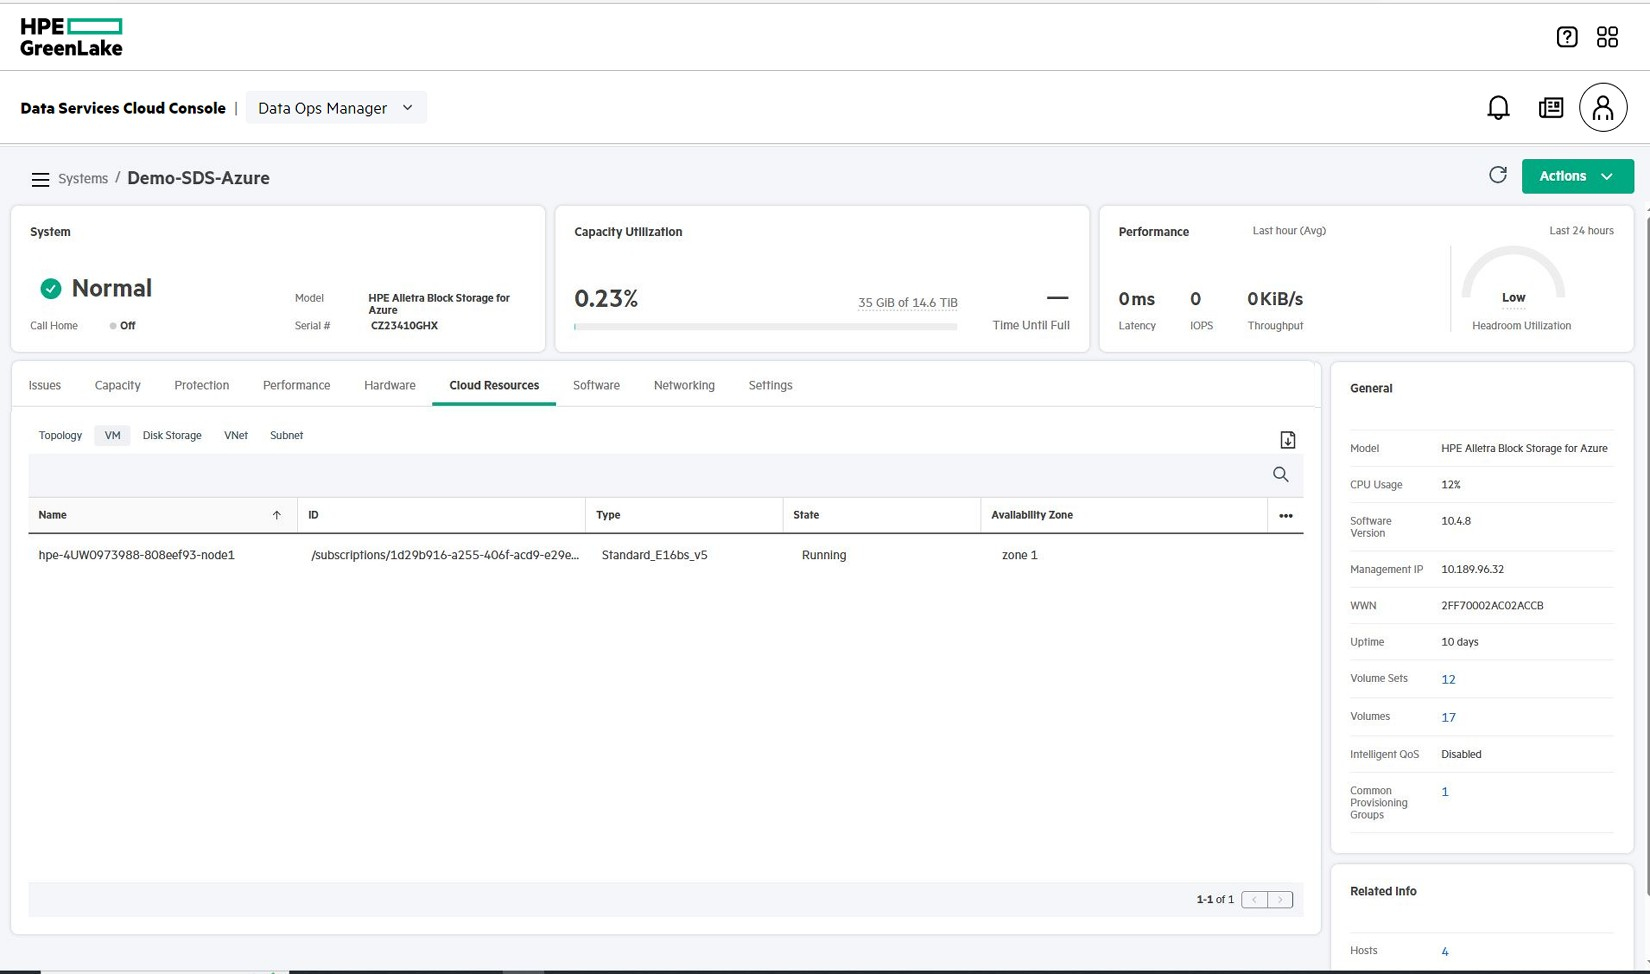Sort by Name ascending arrow

[x=277, y=515]
